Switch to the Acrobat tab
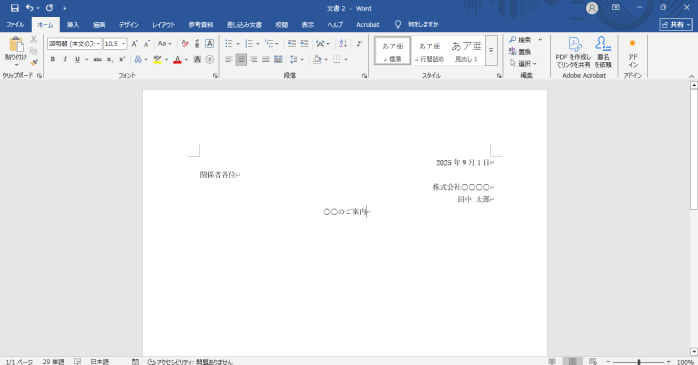 [368, 24]
